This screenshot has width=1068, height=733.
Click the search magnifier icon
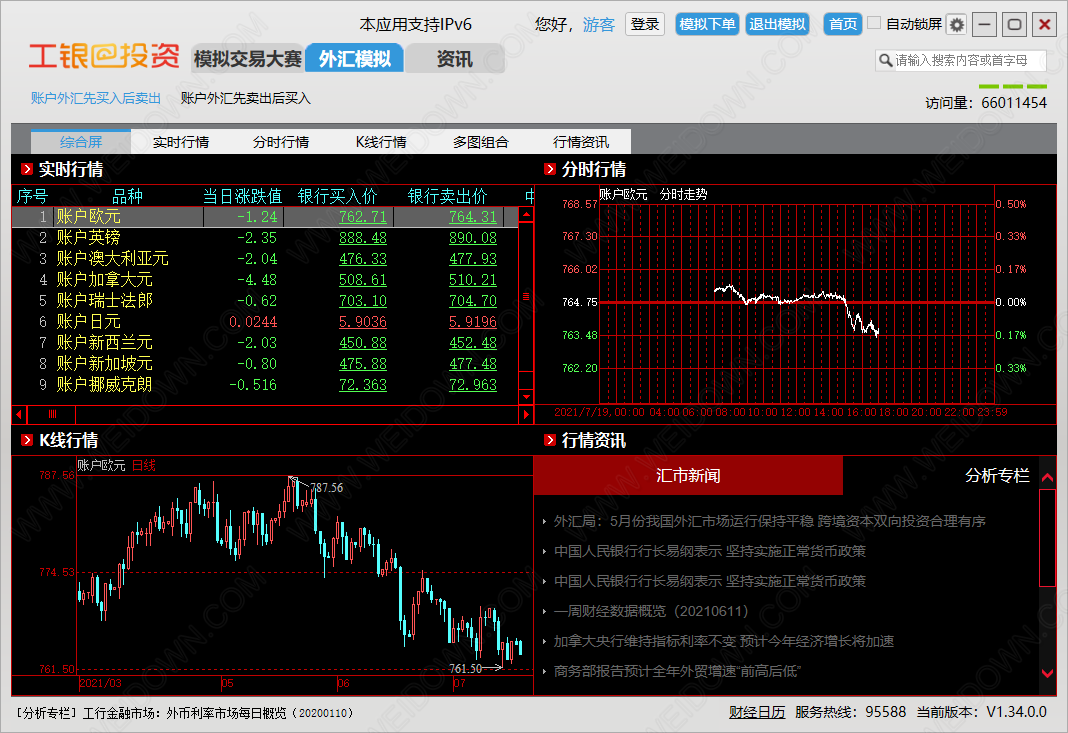[885, 60]
